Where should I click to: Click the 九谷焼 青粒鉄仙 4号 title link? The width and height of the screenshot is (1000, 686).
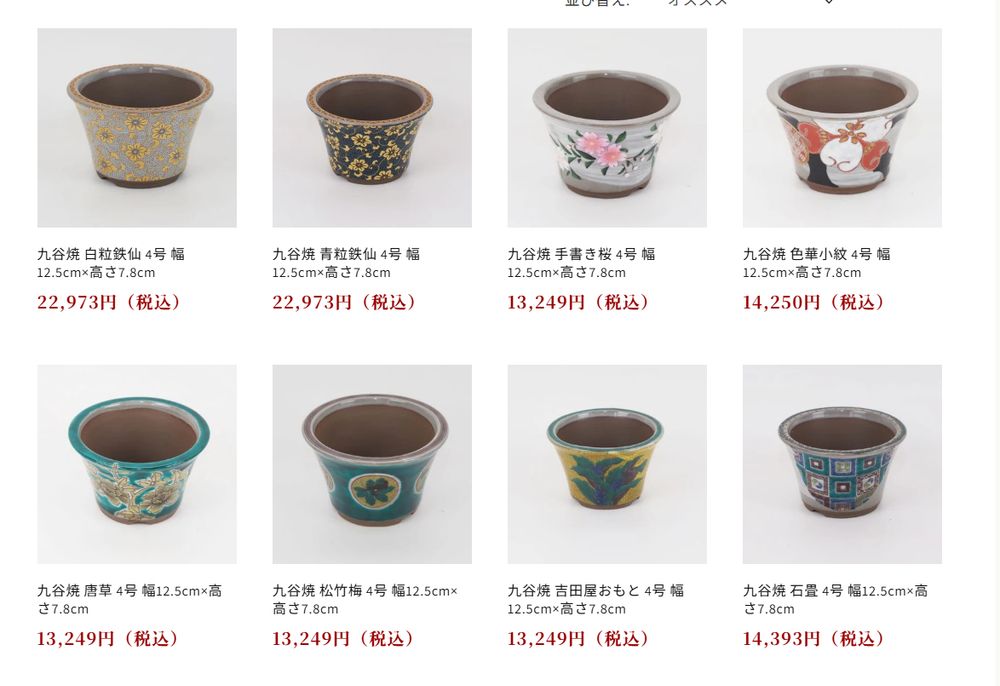click(x=346, y=263)
